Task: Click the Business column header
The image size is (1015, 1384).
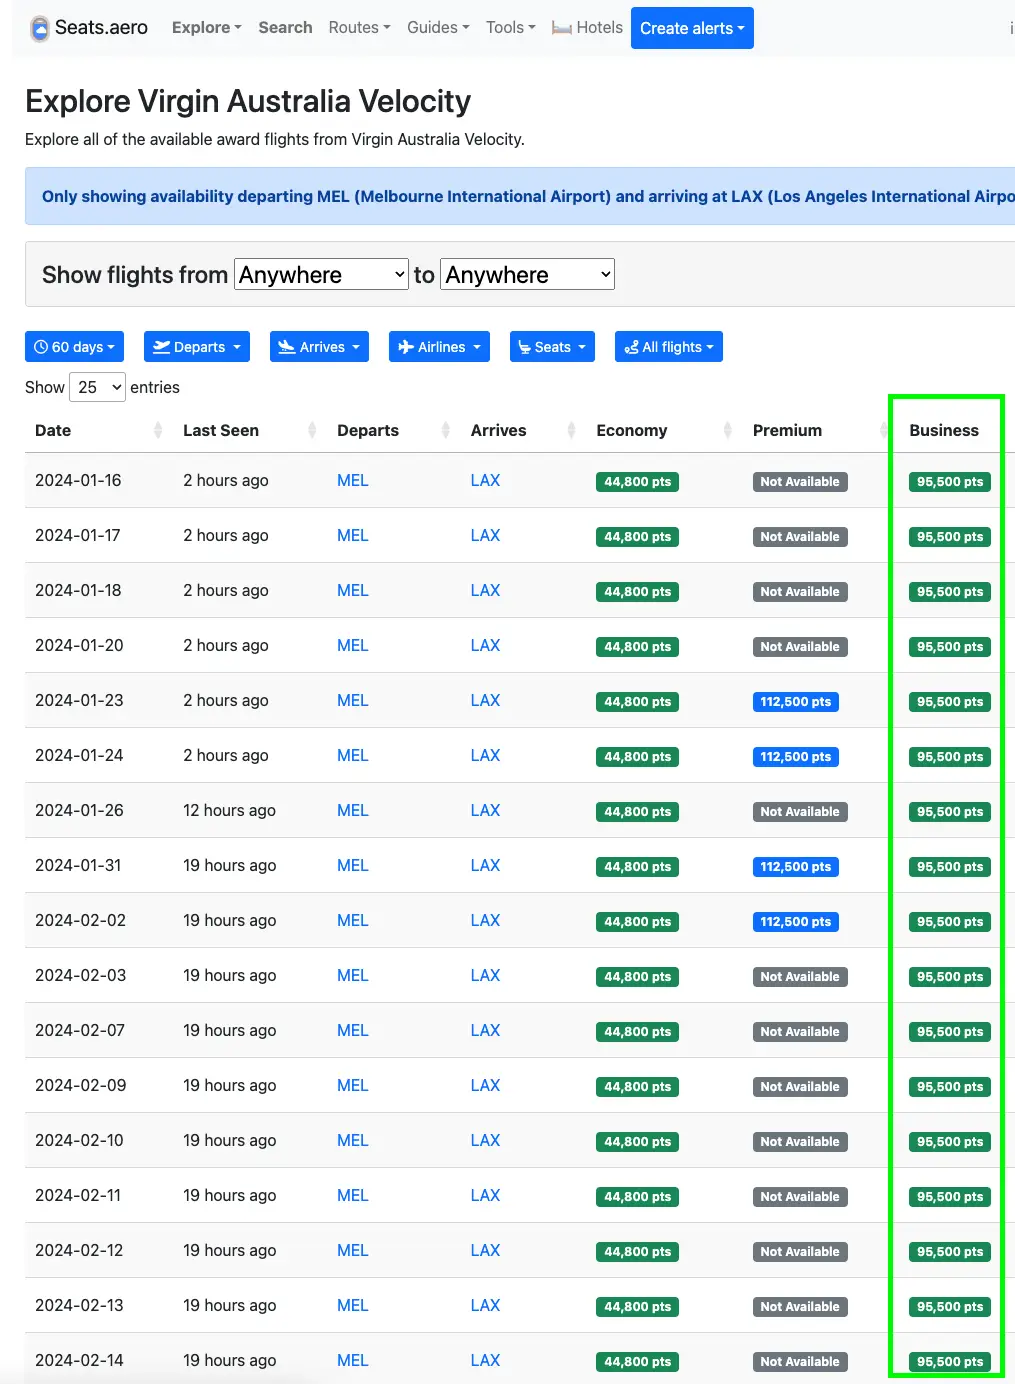Action: [944, 430]
